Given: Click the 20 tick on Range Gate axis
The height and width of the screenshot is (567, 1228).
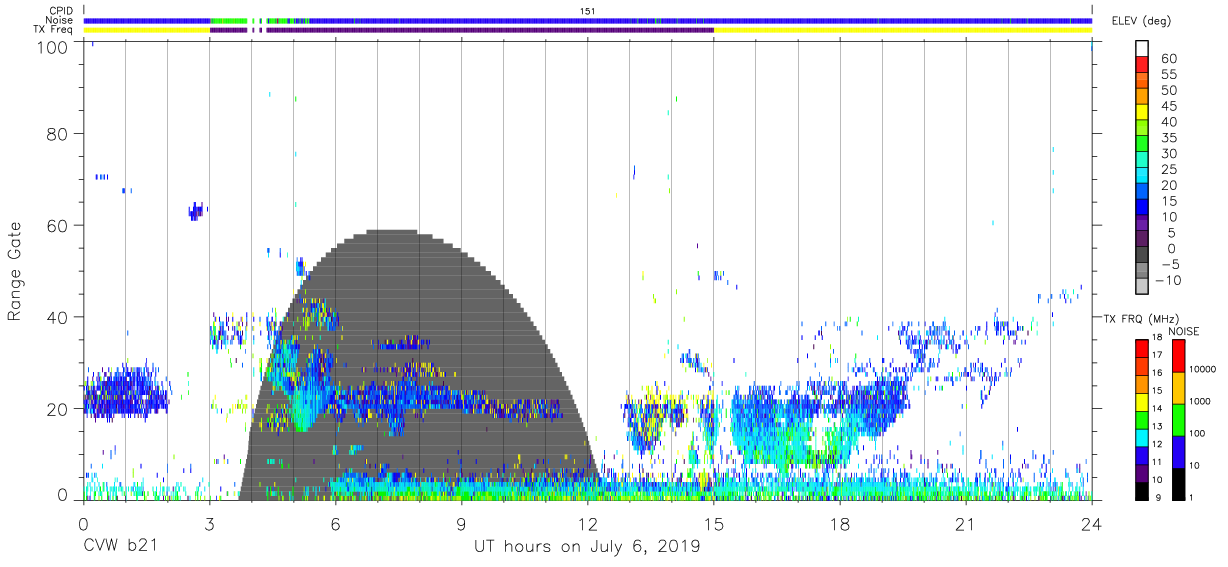Looking at the screenshot, I should coord(58,408).
